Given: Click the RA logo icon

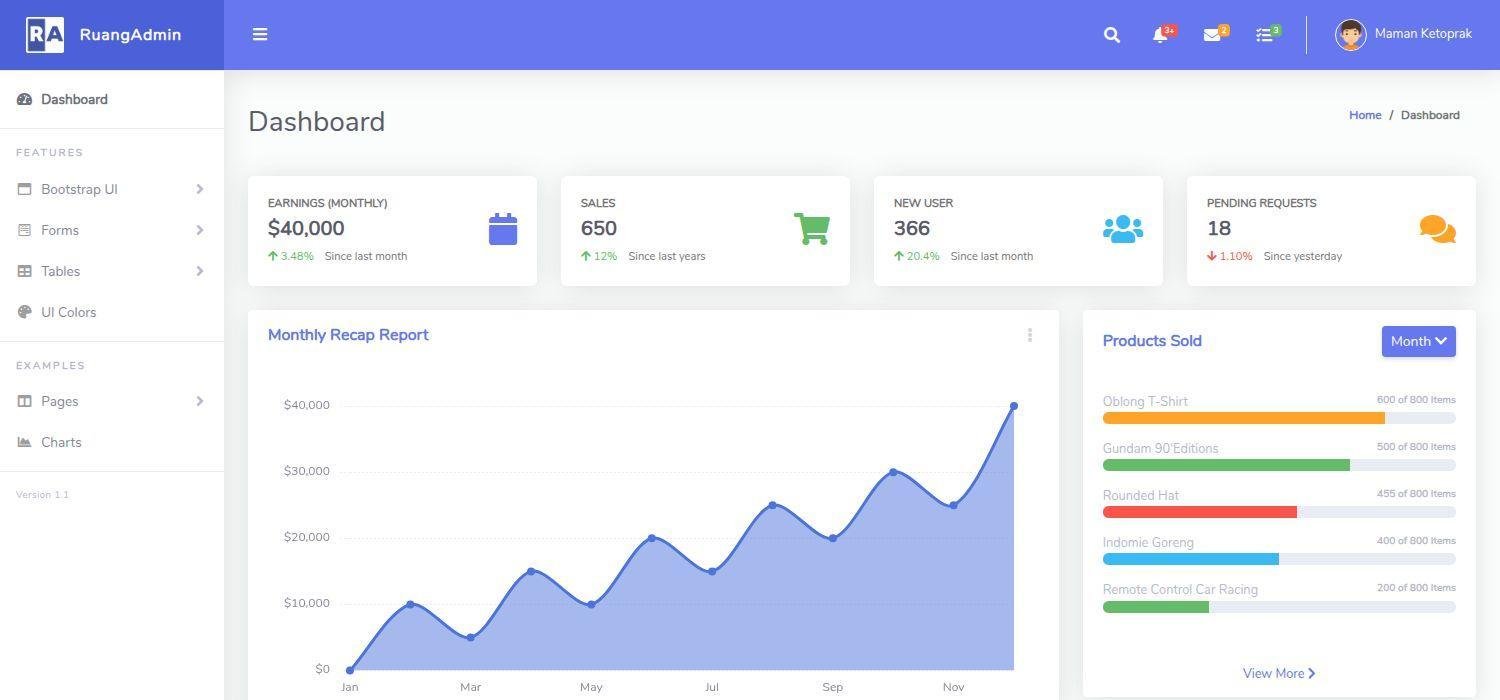Looking at the screenshot, I should [45, 35].
